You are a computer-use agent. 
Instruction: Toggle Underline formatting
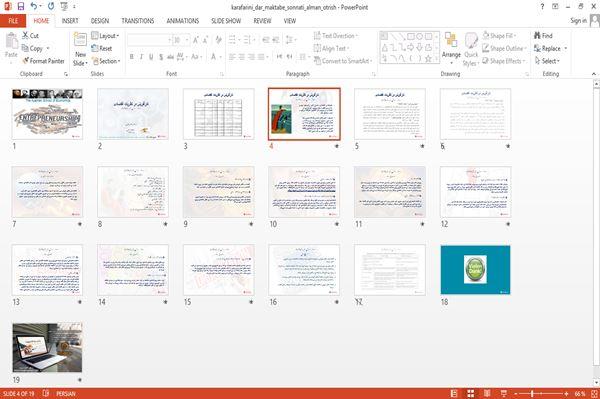pyautogui.click(x=151, y=57)
